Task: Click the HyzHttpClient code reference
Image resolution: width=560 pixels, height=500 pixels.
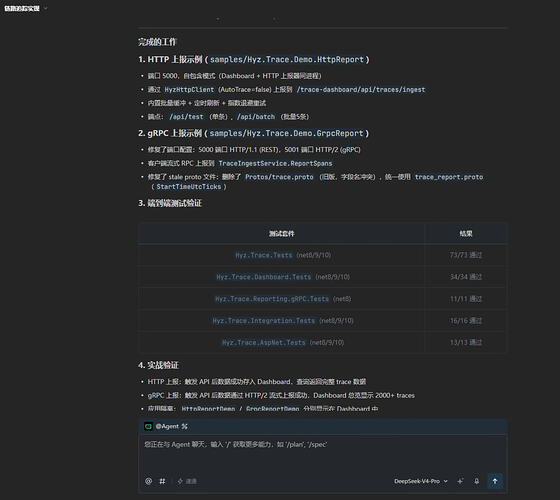Action: coord(189,90)
